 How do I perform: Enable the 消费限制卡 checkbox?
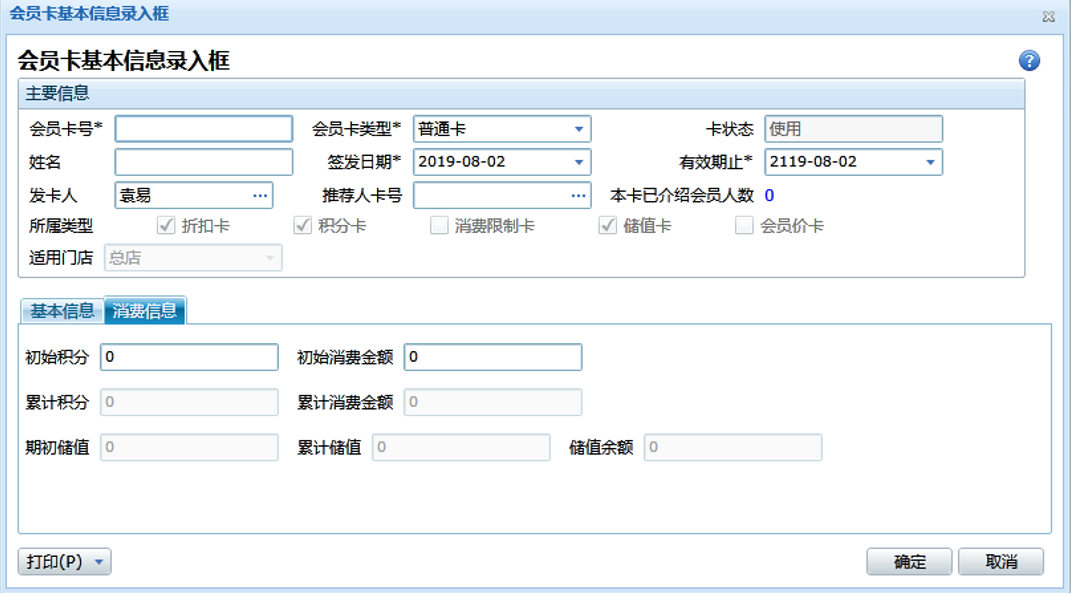(x=439, y=226)
